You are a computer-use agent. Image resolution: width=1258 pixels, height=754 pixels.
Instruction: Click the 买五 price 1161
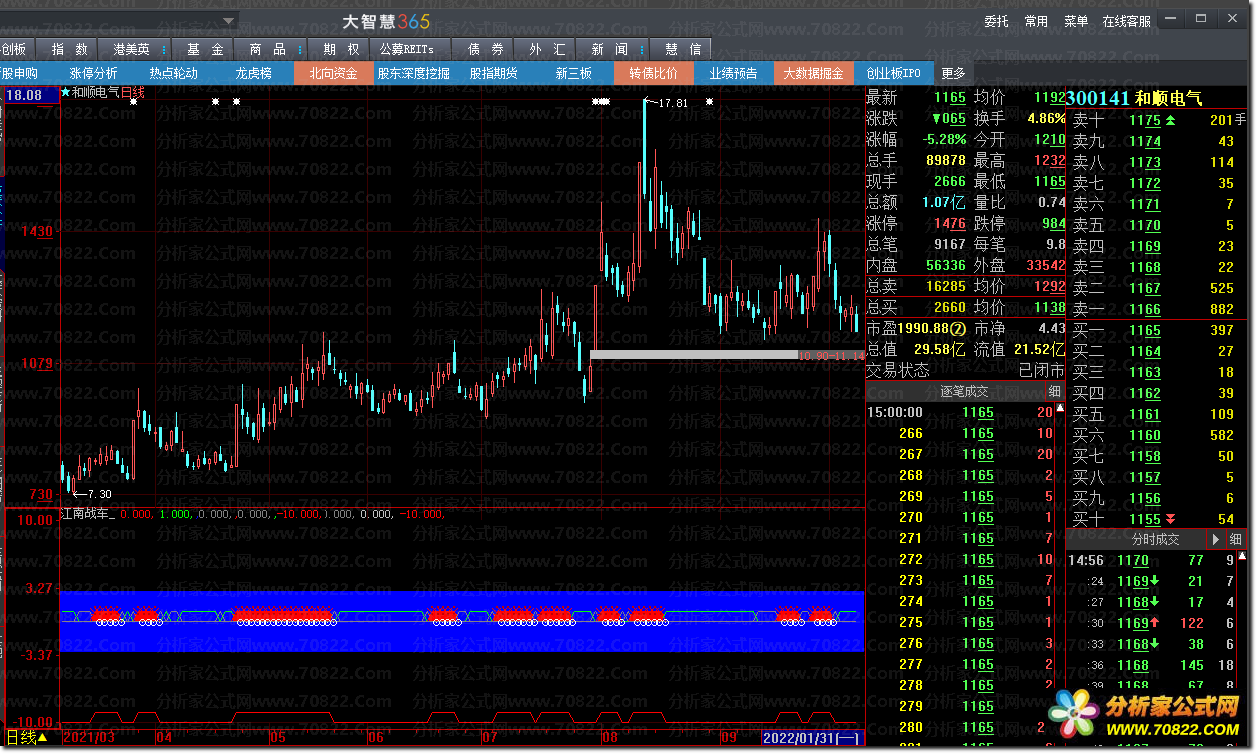pos(1145,414)
